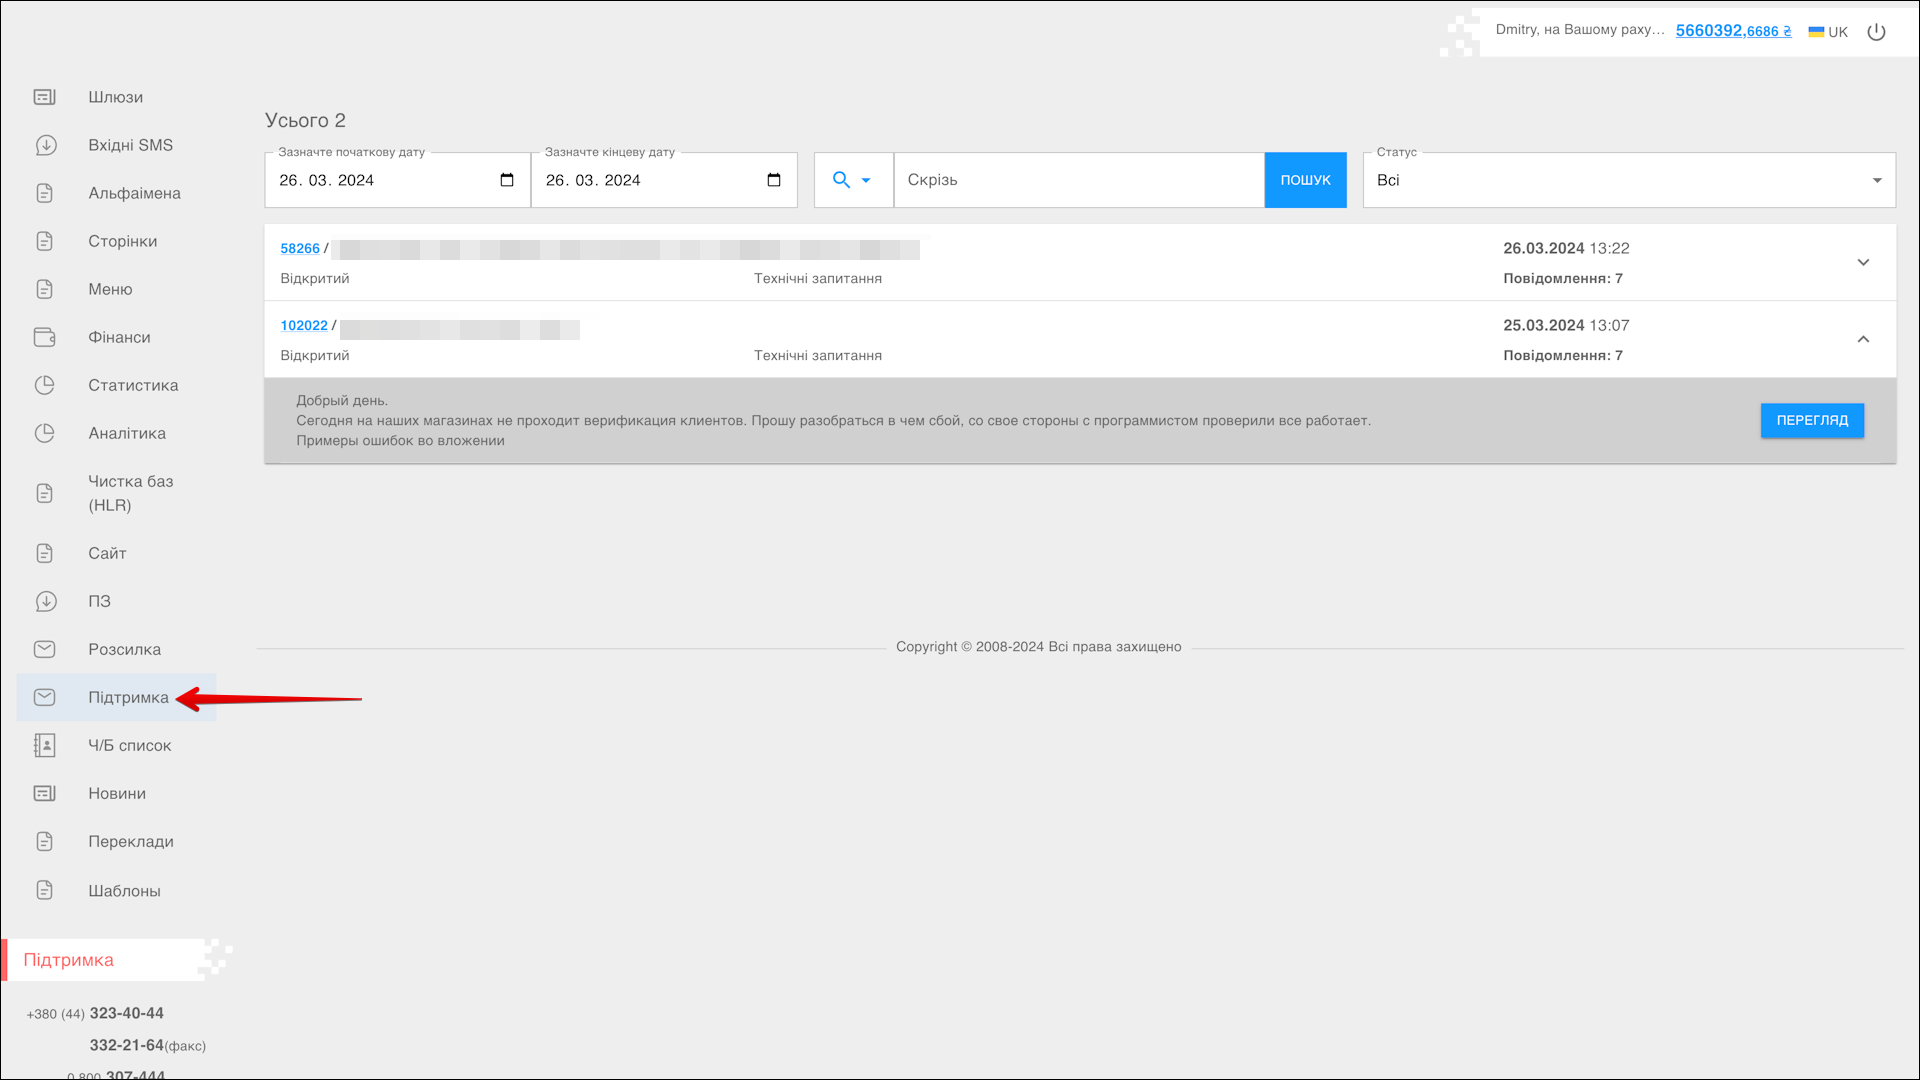This screenshot has height=1080, width=1920.
Task: Click the Статистика pie chart icon
Action: click(45, 385)
